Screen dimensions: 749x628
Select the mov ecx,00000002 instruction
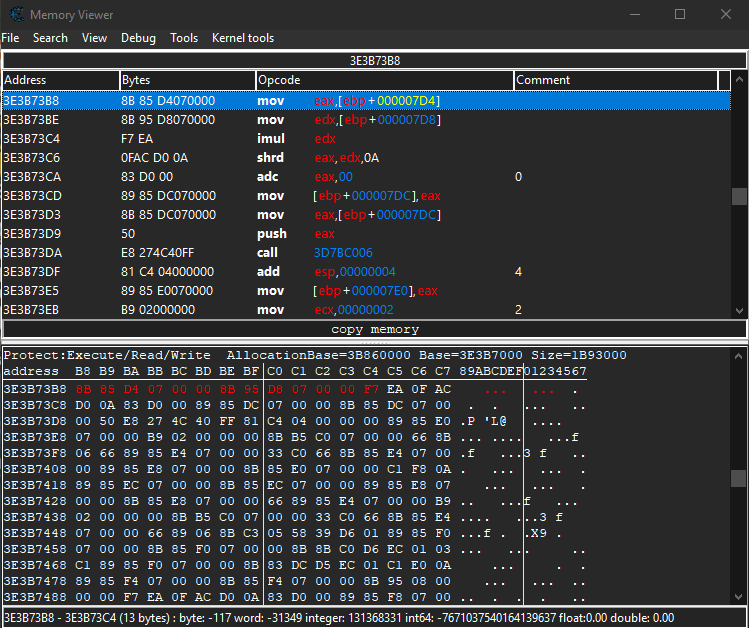[366, 310]
